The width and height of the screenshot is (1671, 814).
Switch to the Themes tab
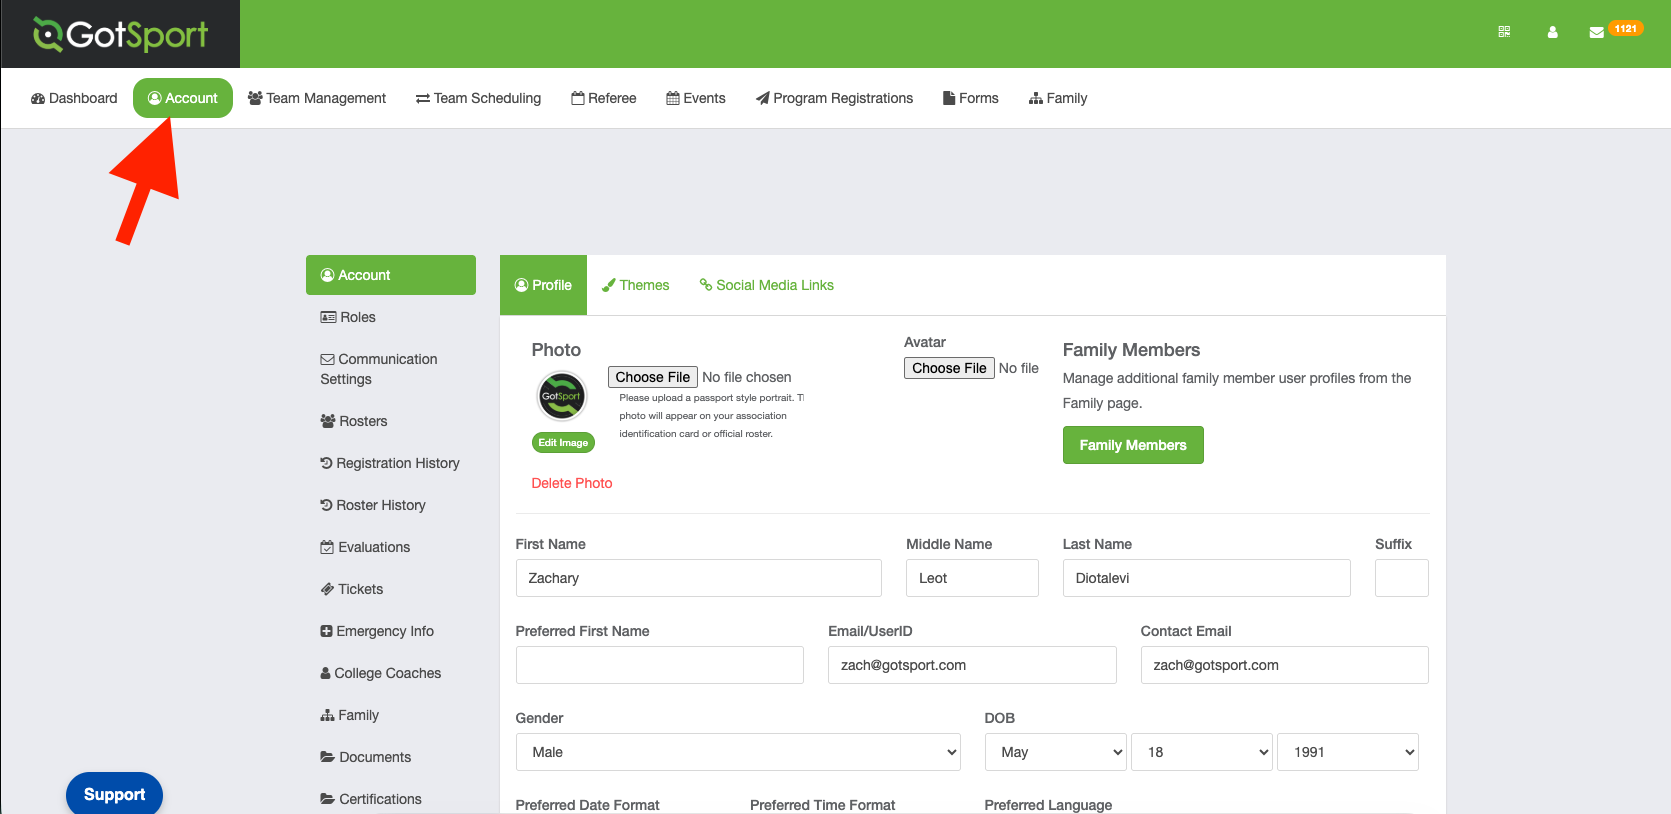(635, 285)
